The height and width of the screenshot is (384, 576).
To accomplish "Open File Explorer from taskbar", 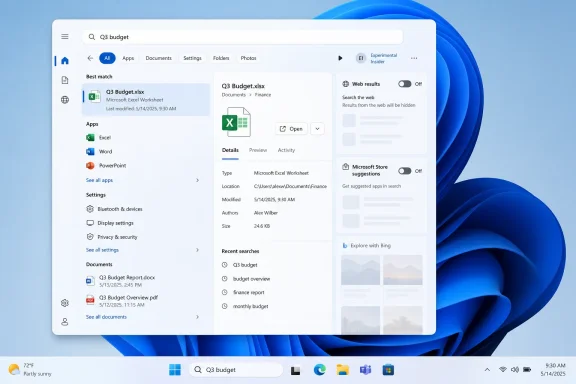I will pyautogui.click(x=342, y=370).
